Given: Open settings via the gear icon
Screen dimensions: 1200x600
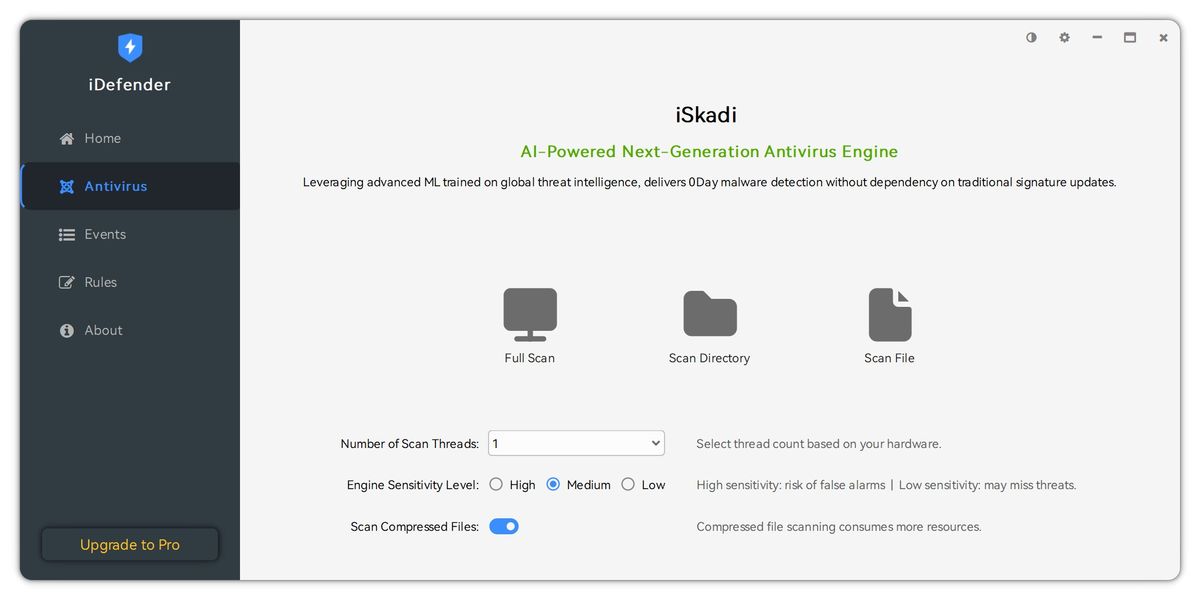Looking at the screenshot, I should click(x=1065, y=38).
